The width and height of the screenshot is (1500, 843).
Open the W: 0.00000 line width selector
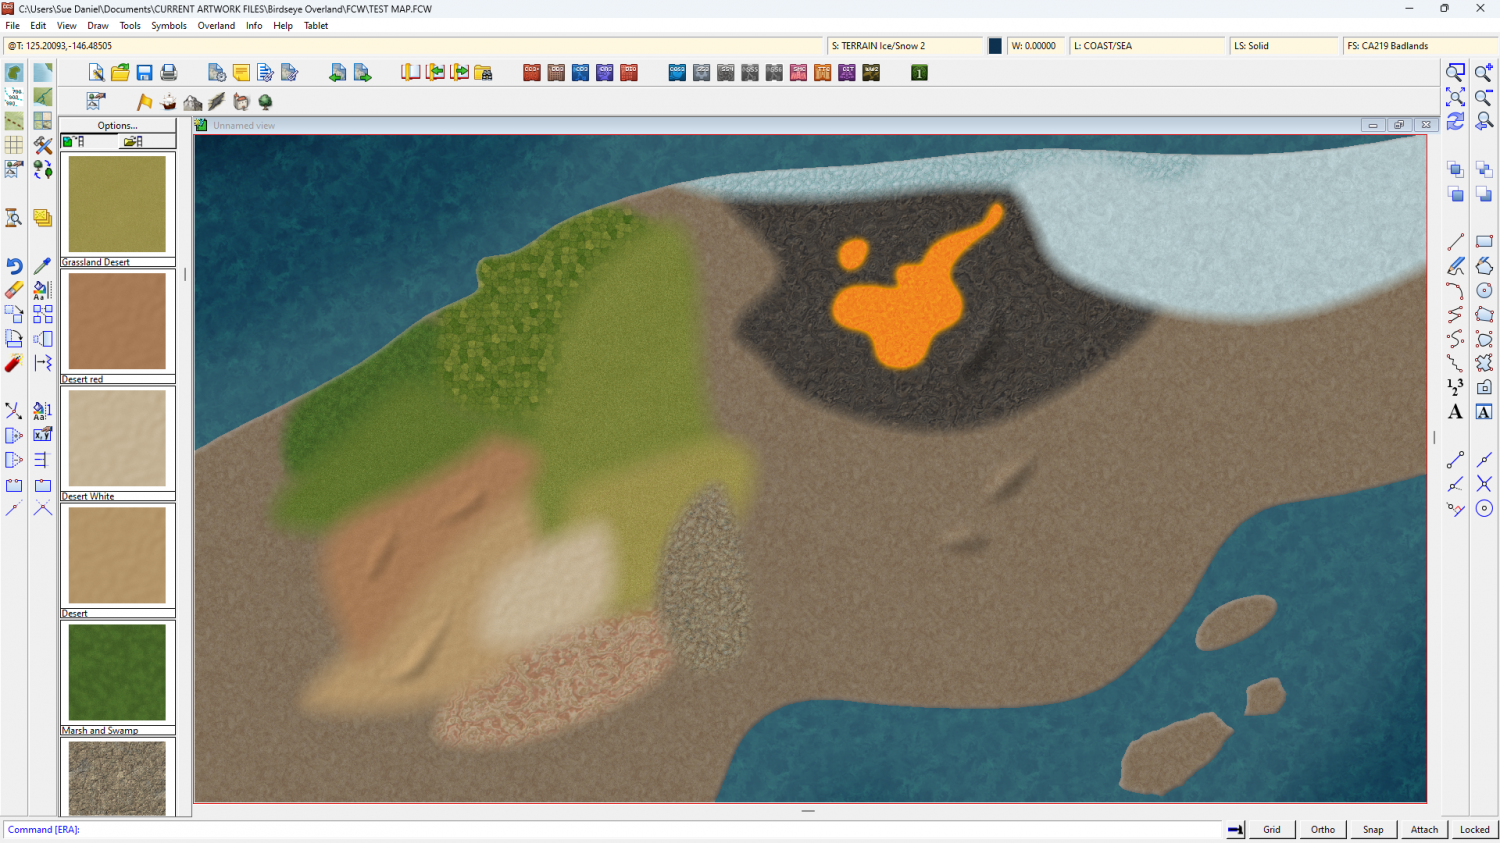[1036, 46]
